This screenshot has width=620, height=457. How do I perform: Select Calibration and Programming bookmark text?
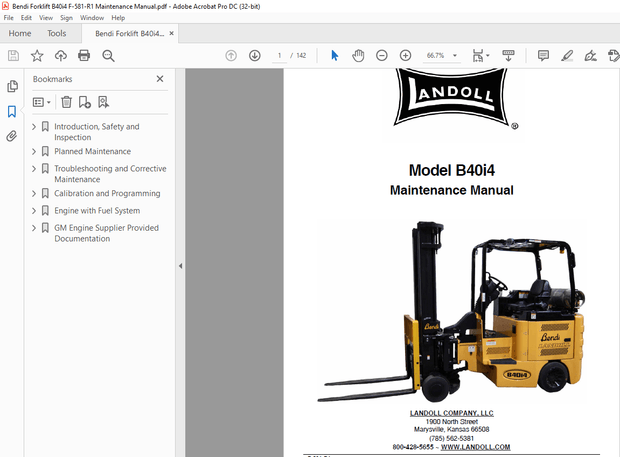[107, 193]
